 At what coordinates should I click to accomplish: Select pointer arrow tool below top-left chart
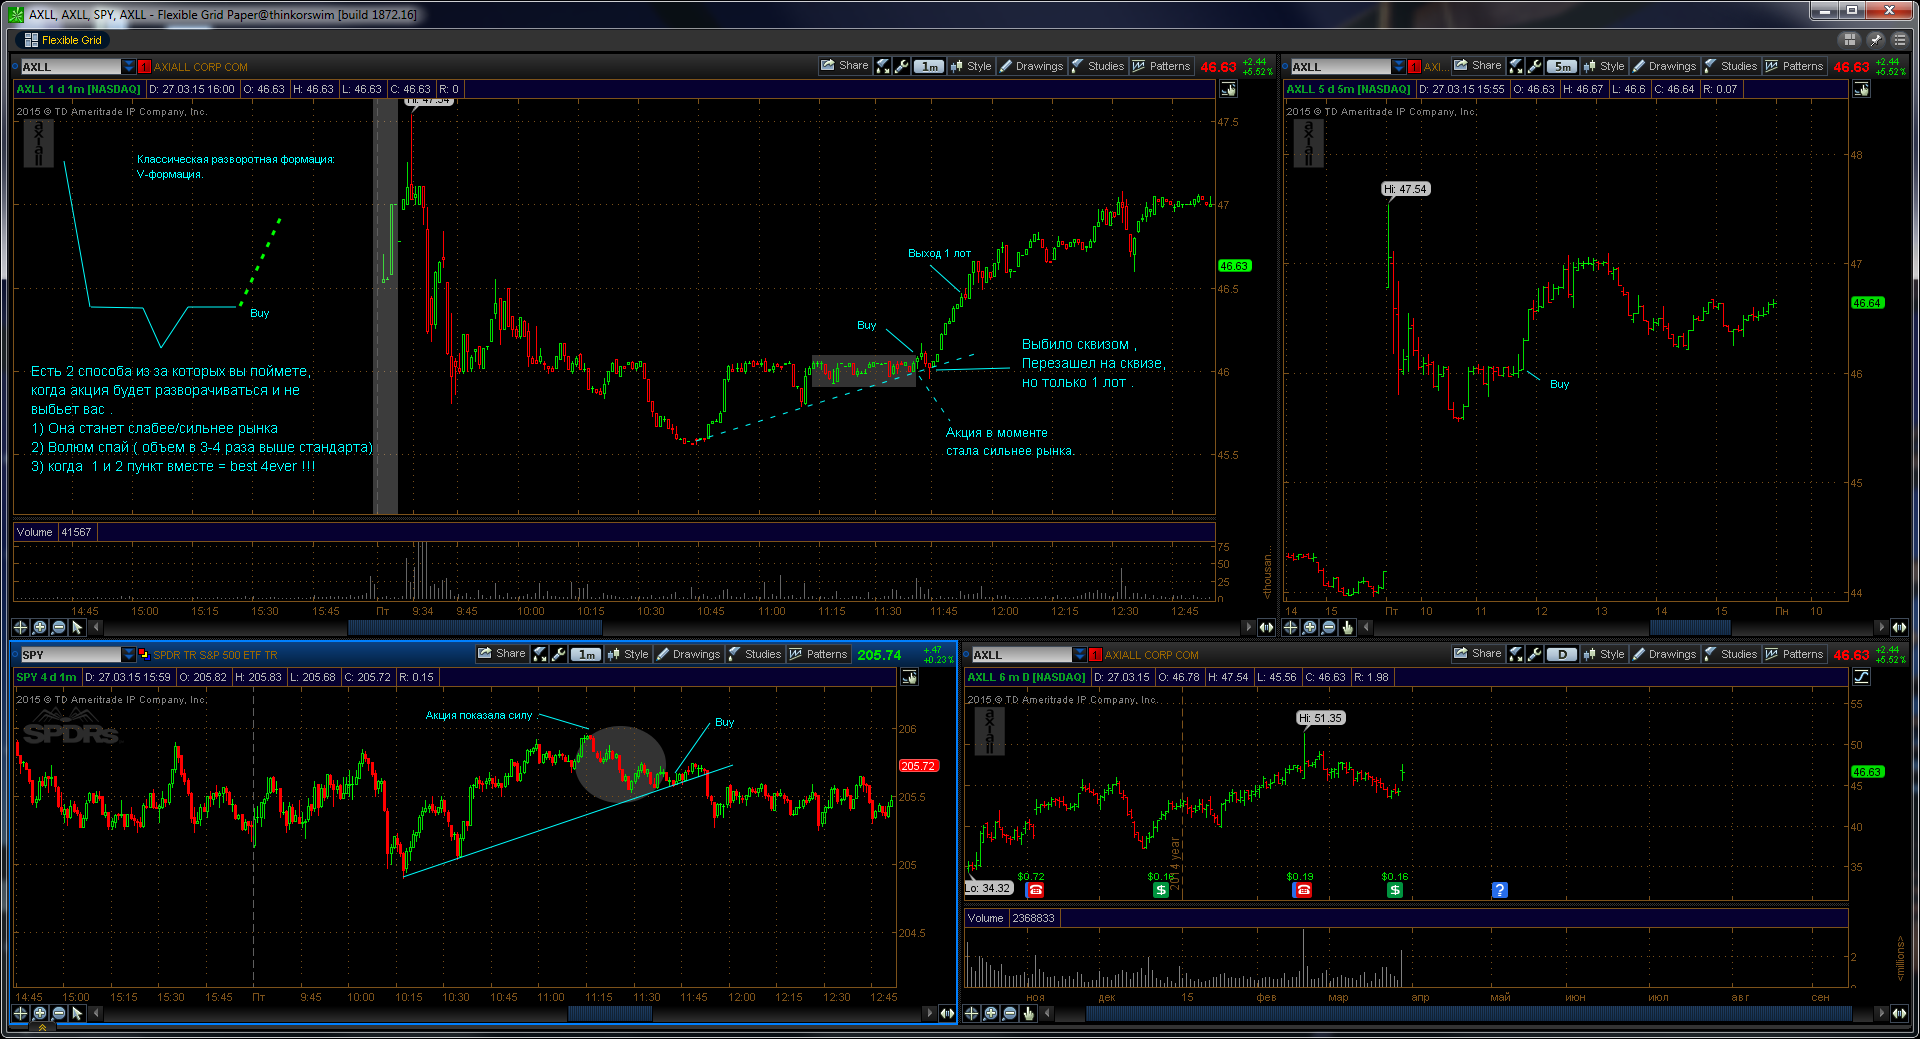[x=77, y=627]
